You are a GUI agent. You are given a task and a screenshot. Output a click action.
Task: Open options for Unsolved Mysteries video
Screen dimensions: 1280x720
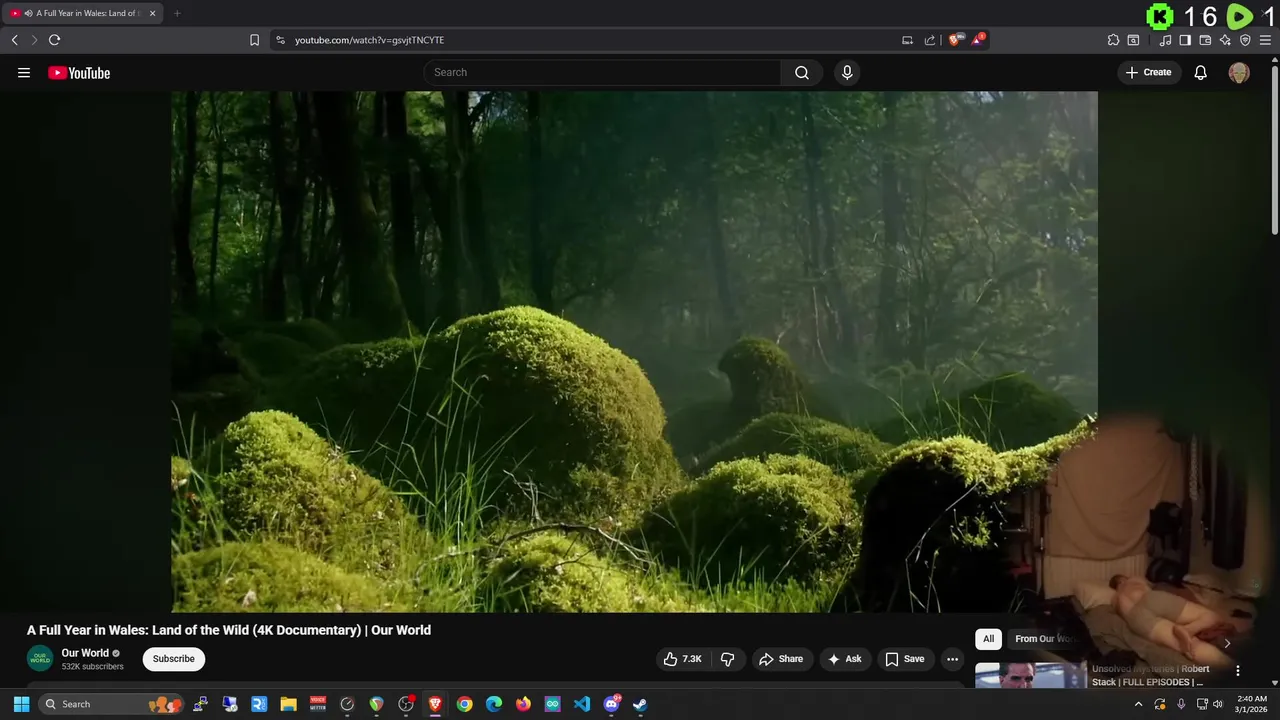[x=1237, y=671]
